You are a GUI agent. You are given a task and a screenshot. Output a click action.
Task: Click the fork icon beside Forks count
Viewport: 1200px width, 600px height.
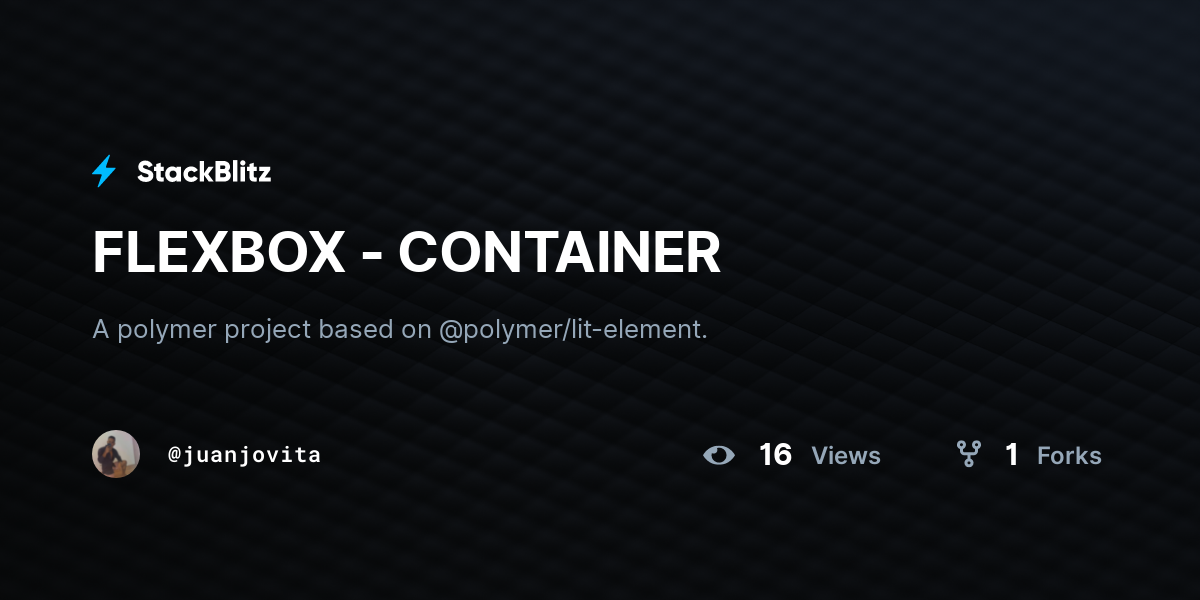point(968,455)
